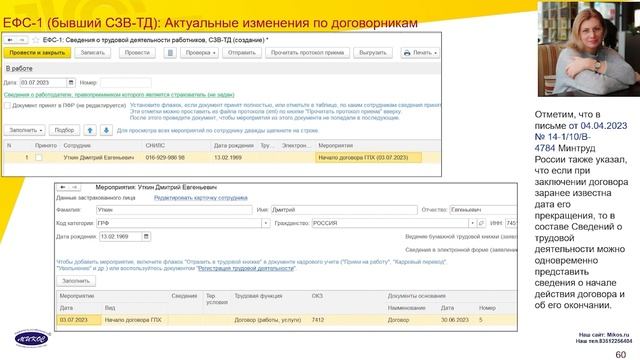640x360 pixels.
Task: Click the forward arrow in ЕФС-1 window
Action: pyautogui.click(x=22, y=40)
